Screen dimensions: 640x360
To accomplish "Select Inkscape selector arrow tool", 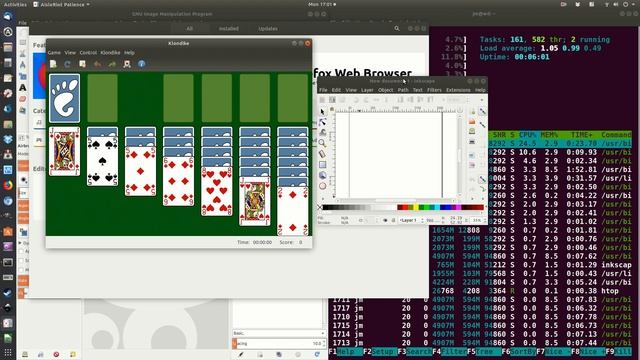I will (322, 111).
